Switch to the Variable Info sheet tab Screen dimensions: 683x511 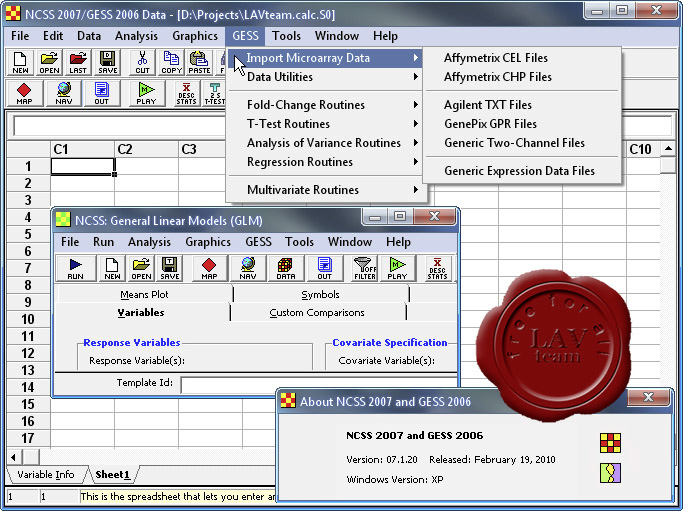point(46,474)
